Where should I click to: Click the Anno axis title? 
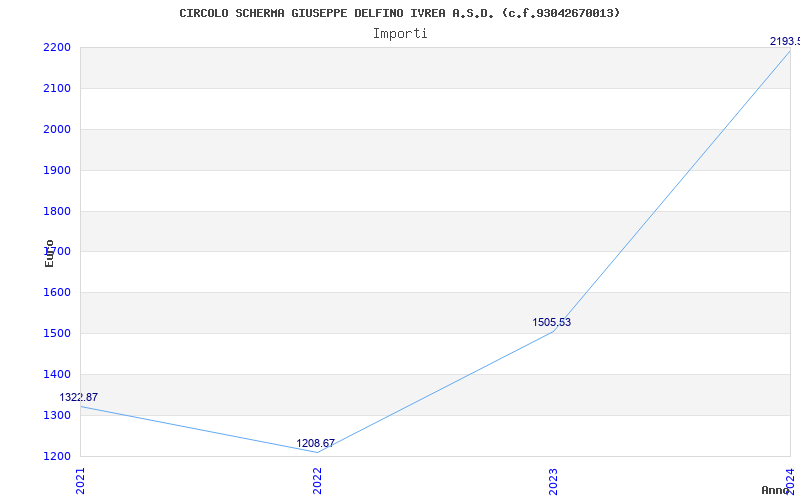coord(775,490)
